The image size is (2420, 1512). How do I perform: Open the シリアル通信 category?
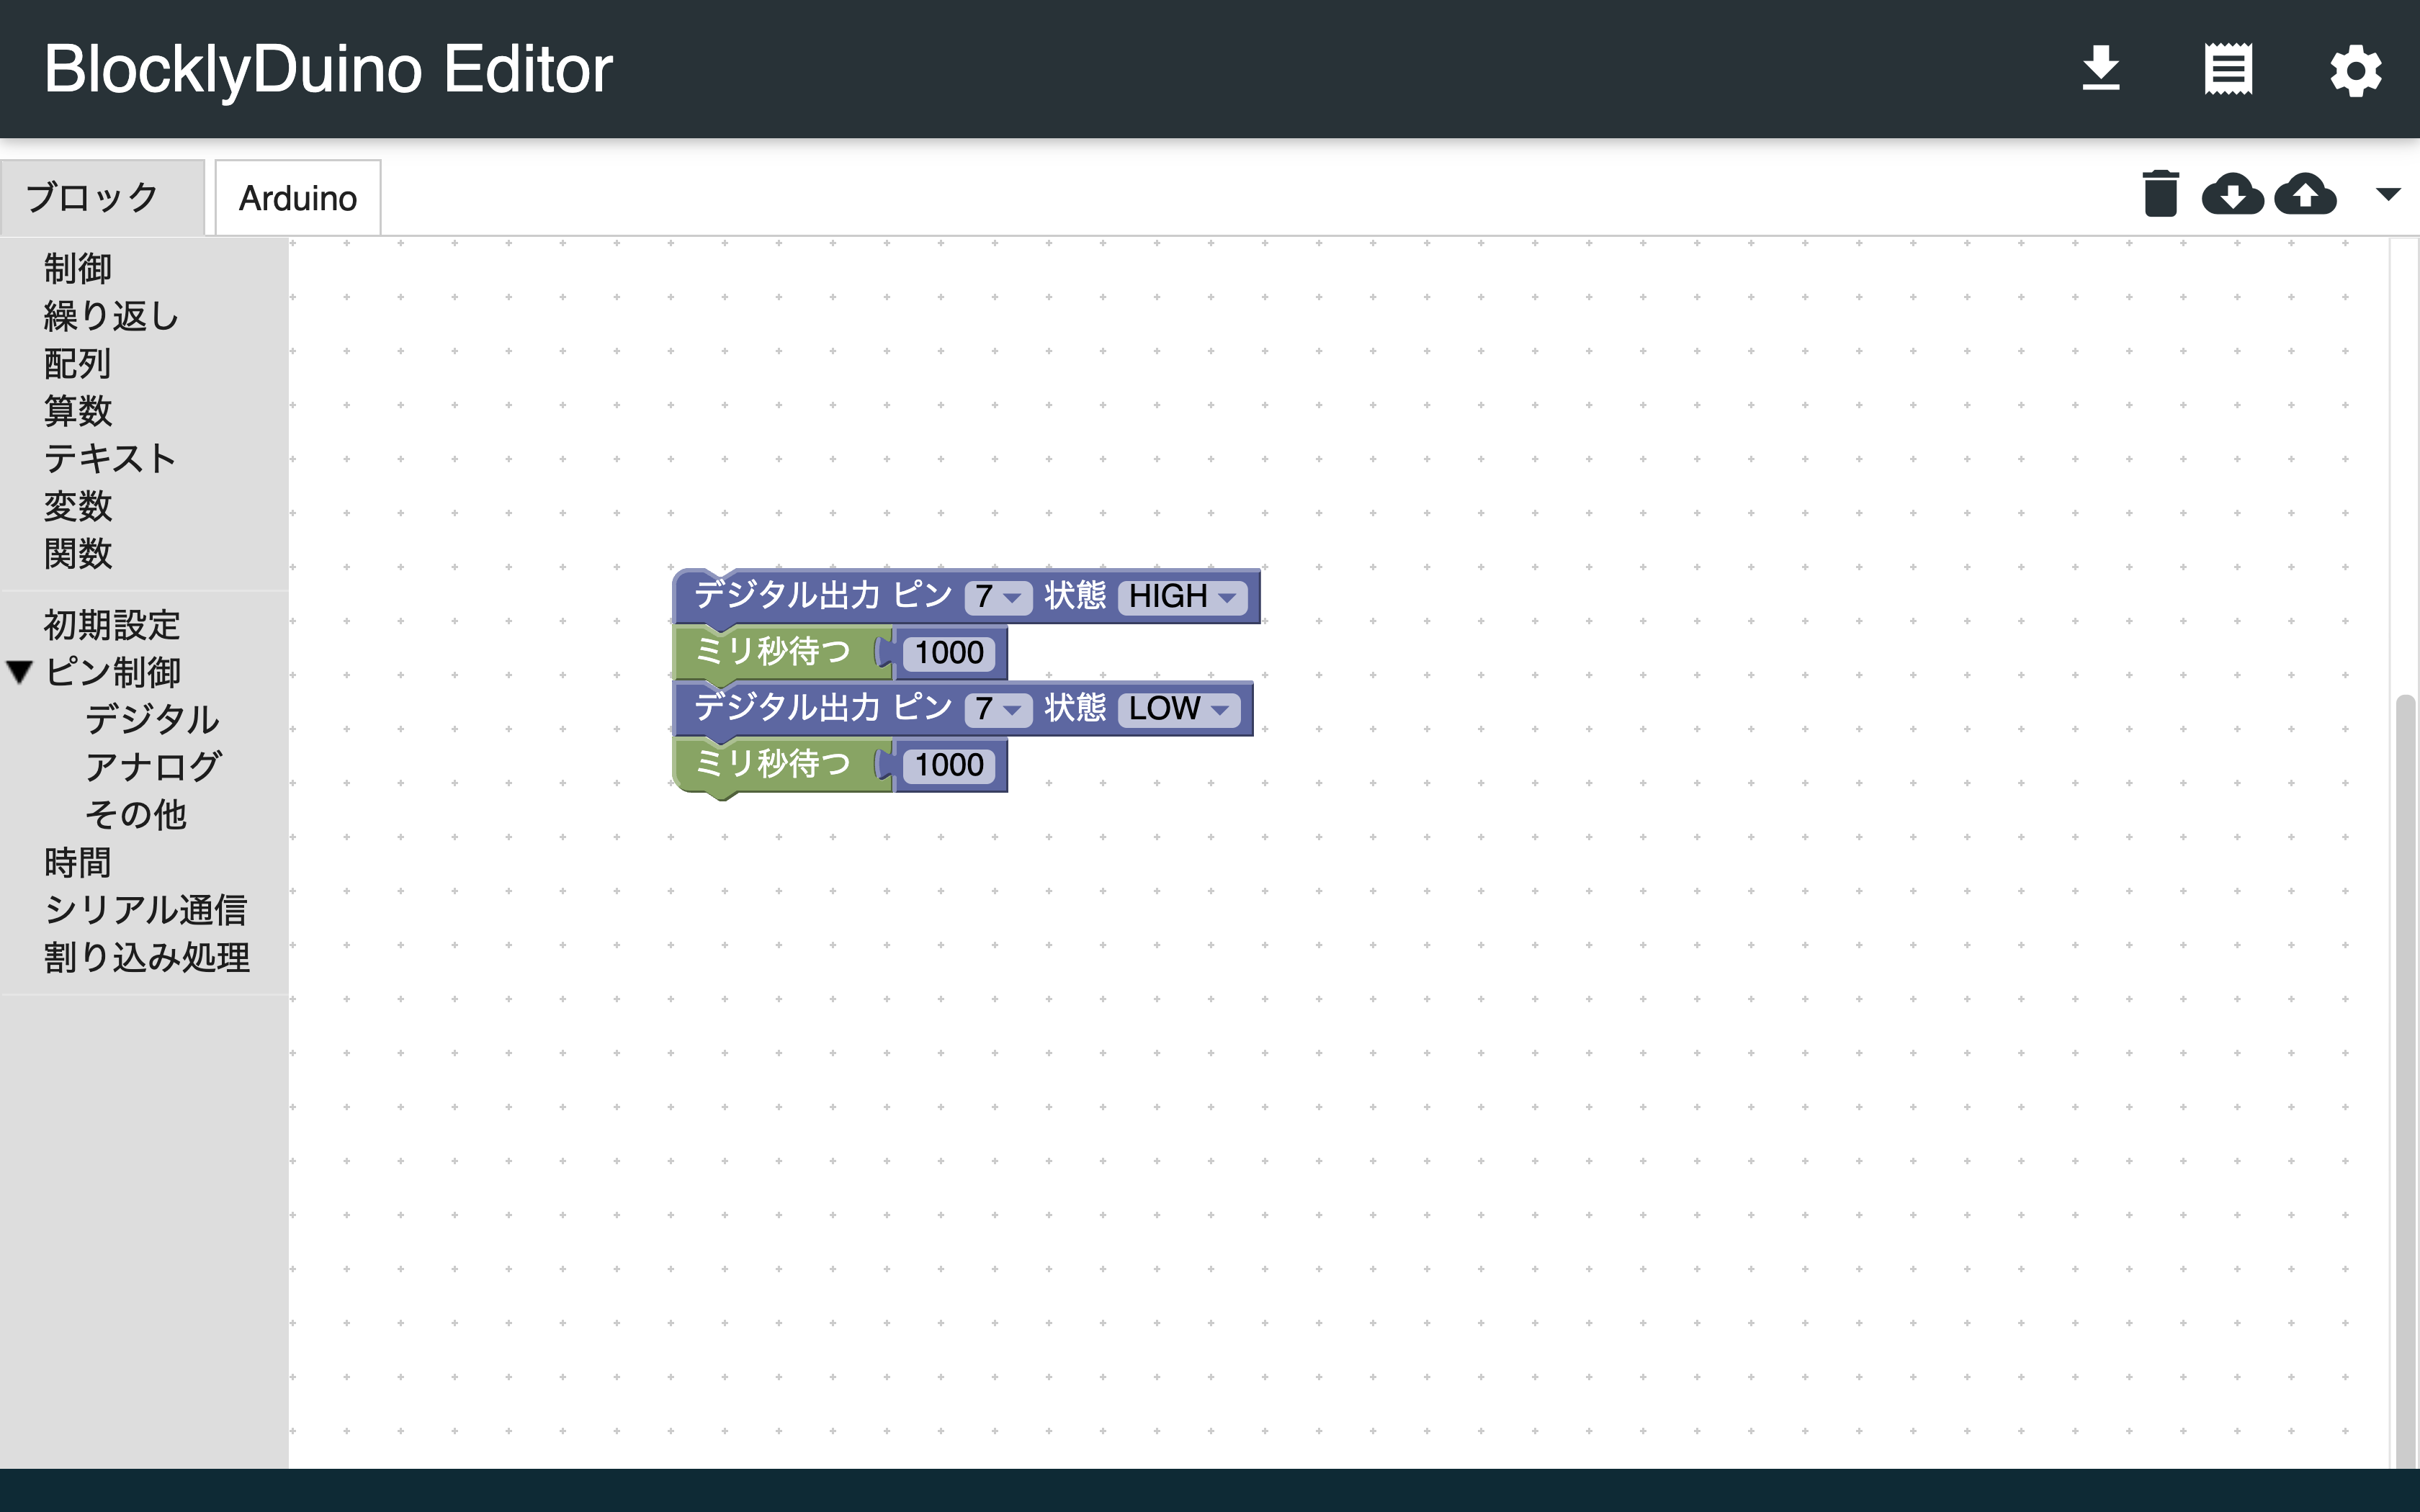coord(146,910)
